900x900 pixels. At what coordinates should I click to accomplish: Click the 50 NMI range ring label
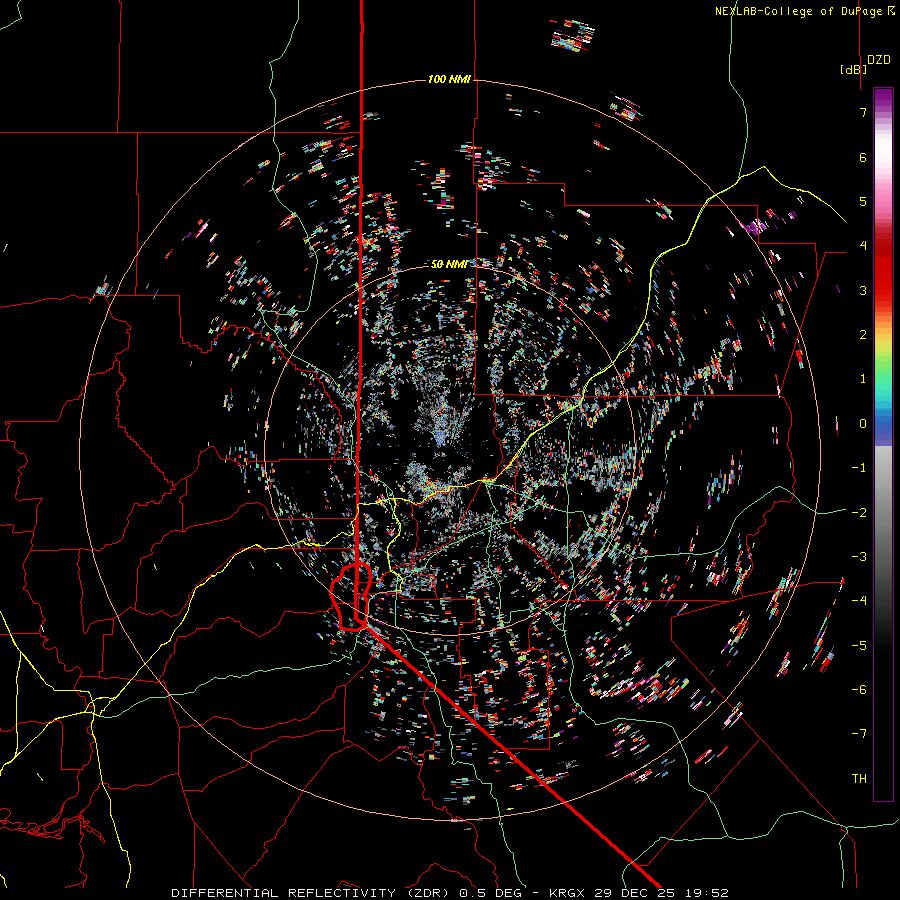tap(449, 264)
